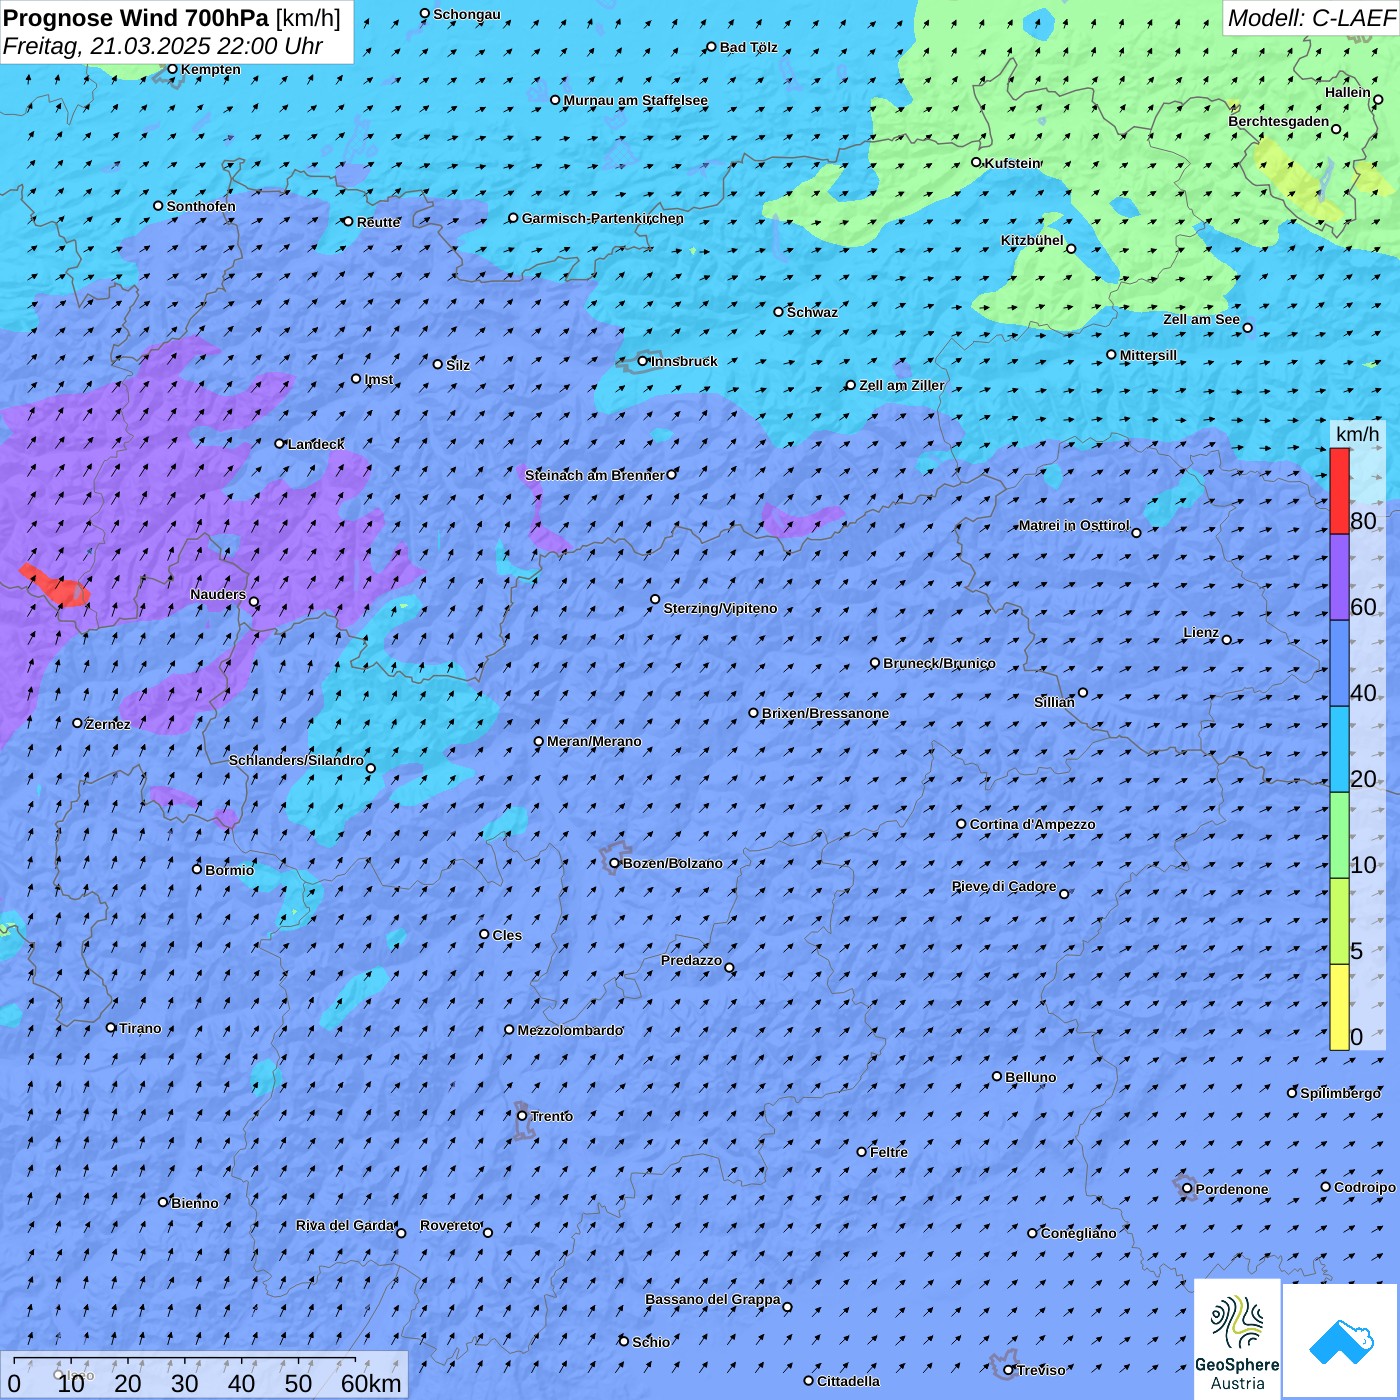Click the Bruneck/Brunico marker
This screenshot has width=1400, height=1400.
pyautogui.click(x=875, y=663)
